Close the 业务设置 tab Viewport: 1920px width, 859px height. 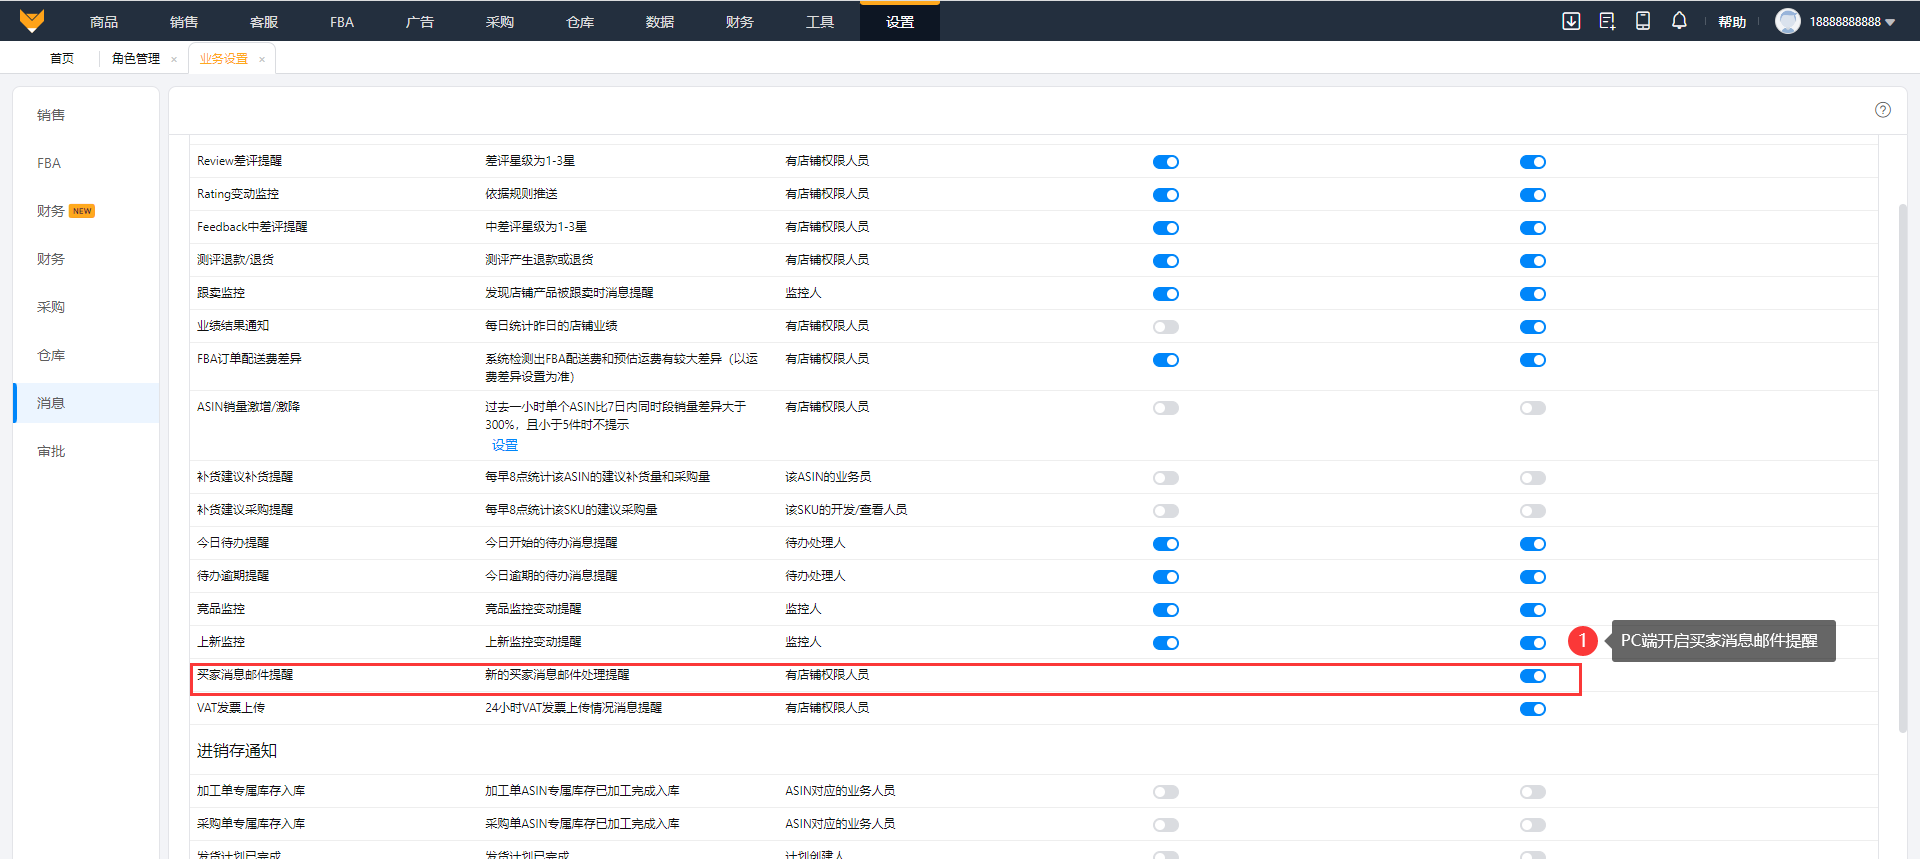point(262,60)
